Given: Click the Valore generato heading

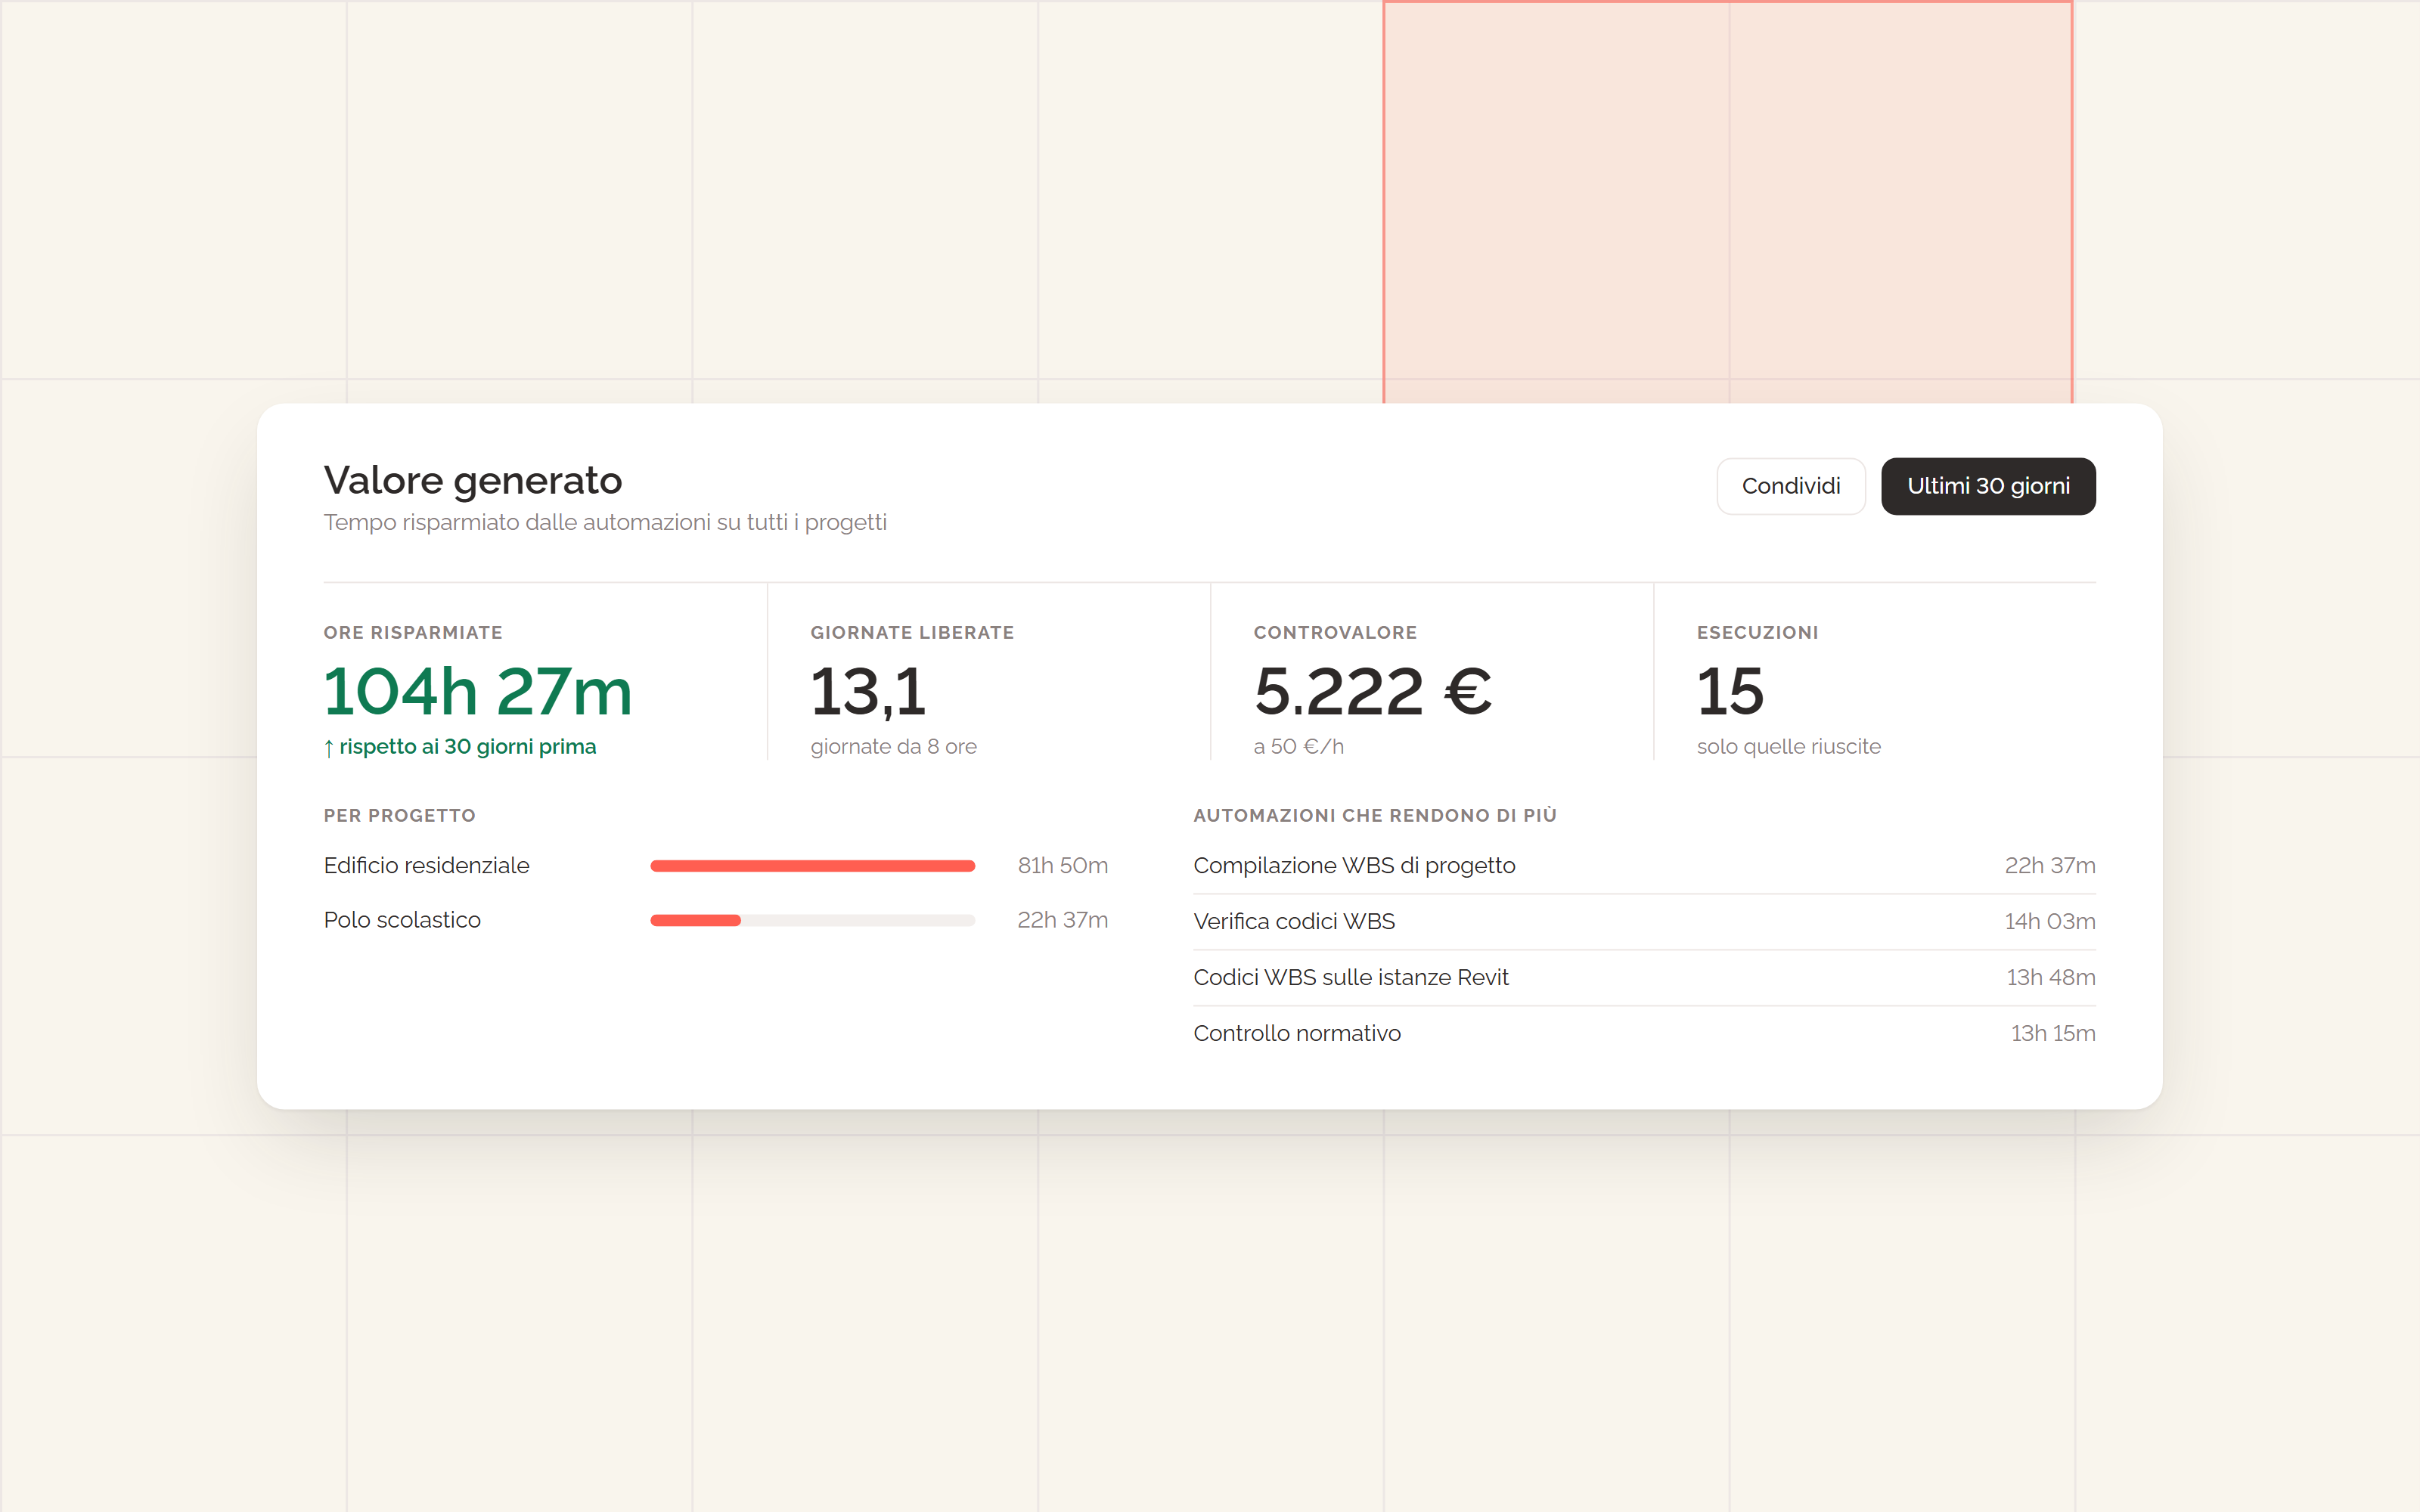Looking at the screenshot, I should (473, 481).
